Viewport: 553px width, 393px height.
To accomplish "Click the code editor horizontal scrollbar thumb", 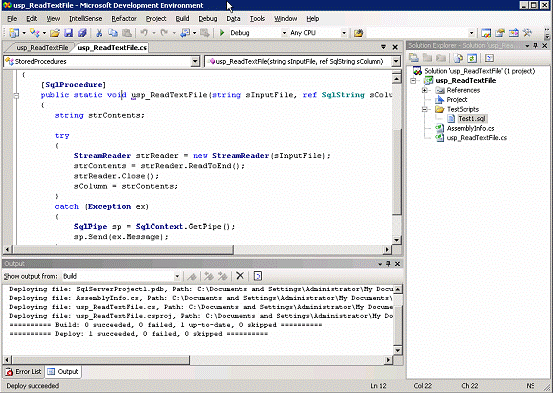I will pyautogui.click(x=123, y=249).
